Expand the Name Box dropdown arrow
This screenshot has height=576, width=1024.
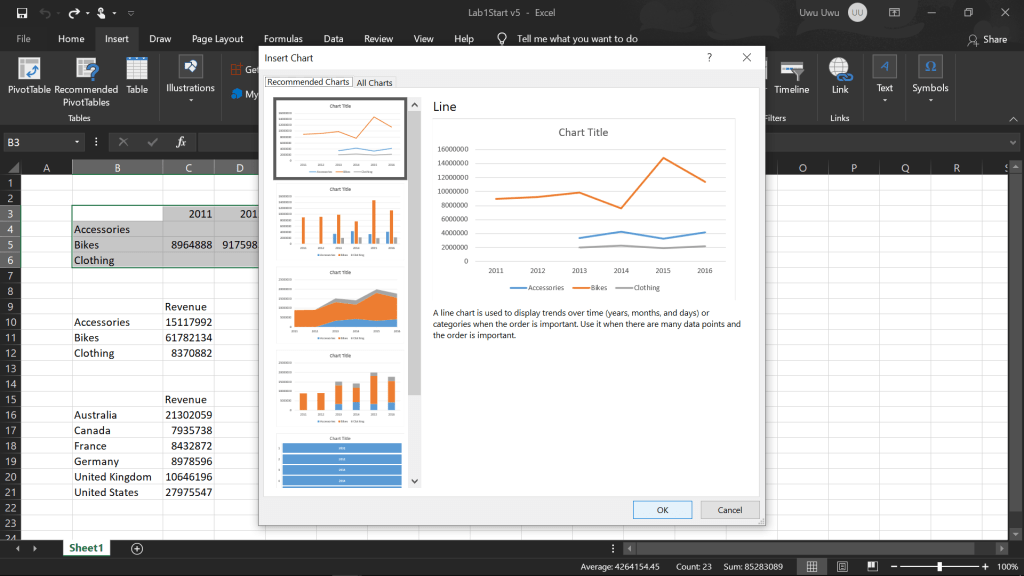pos(77,143)
